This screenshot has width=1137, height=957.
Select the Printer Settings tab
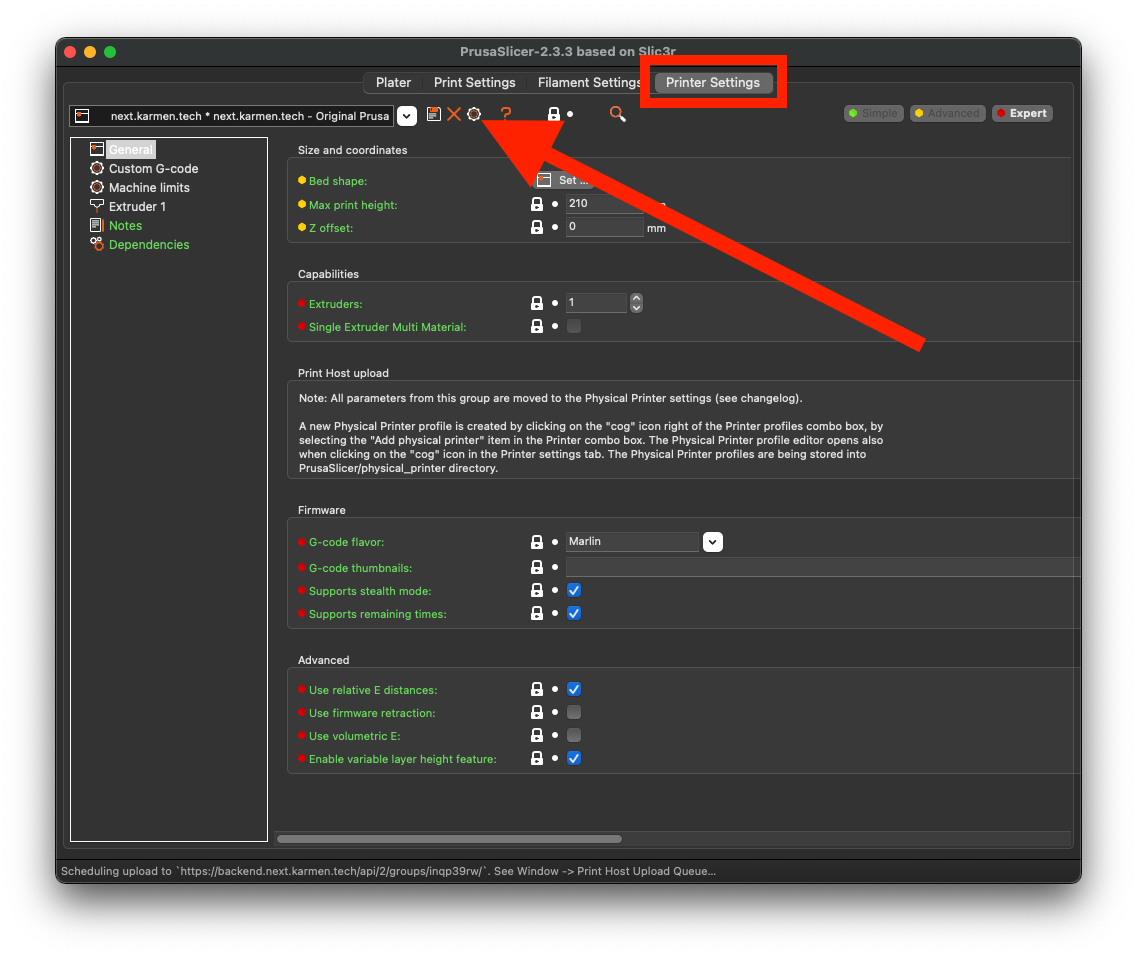(713, 83)
